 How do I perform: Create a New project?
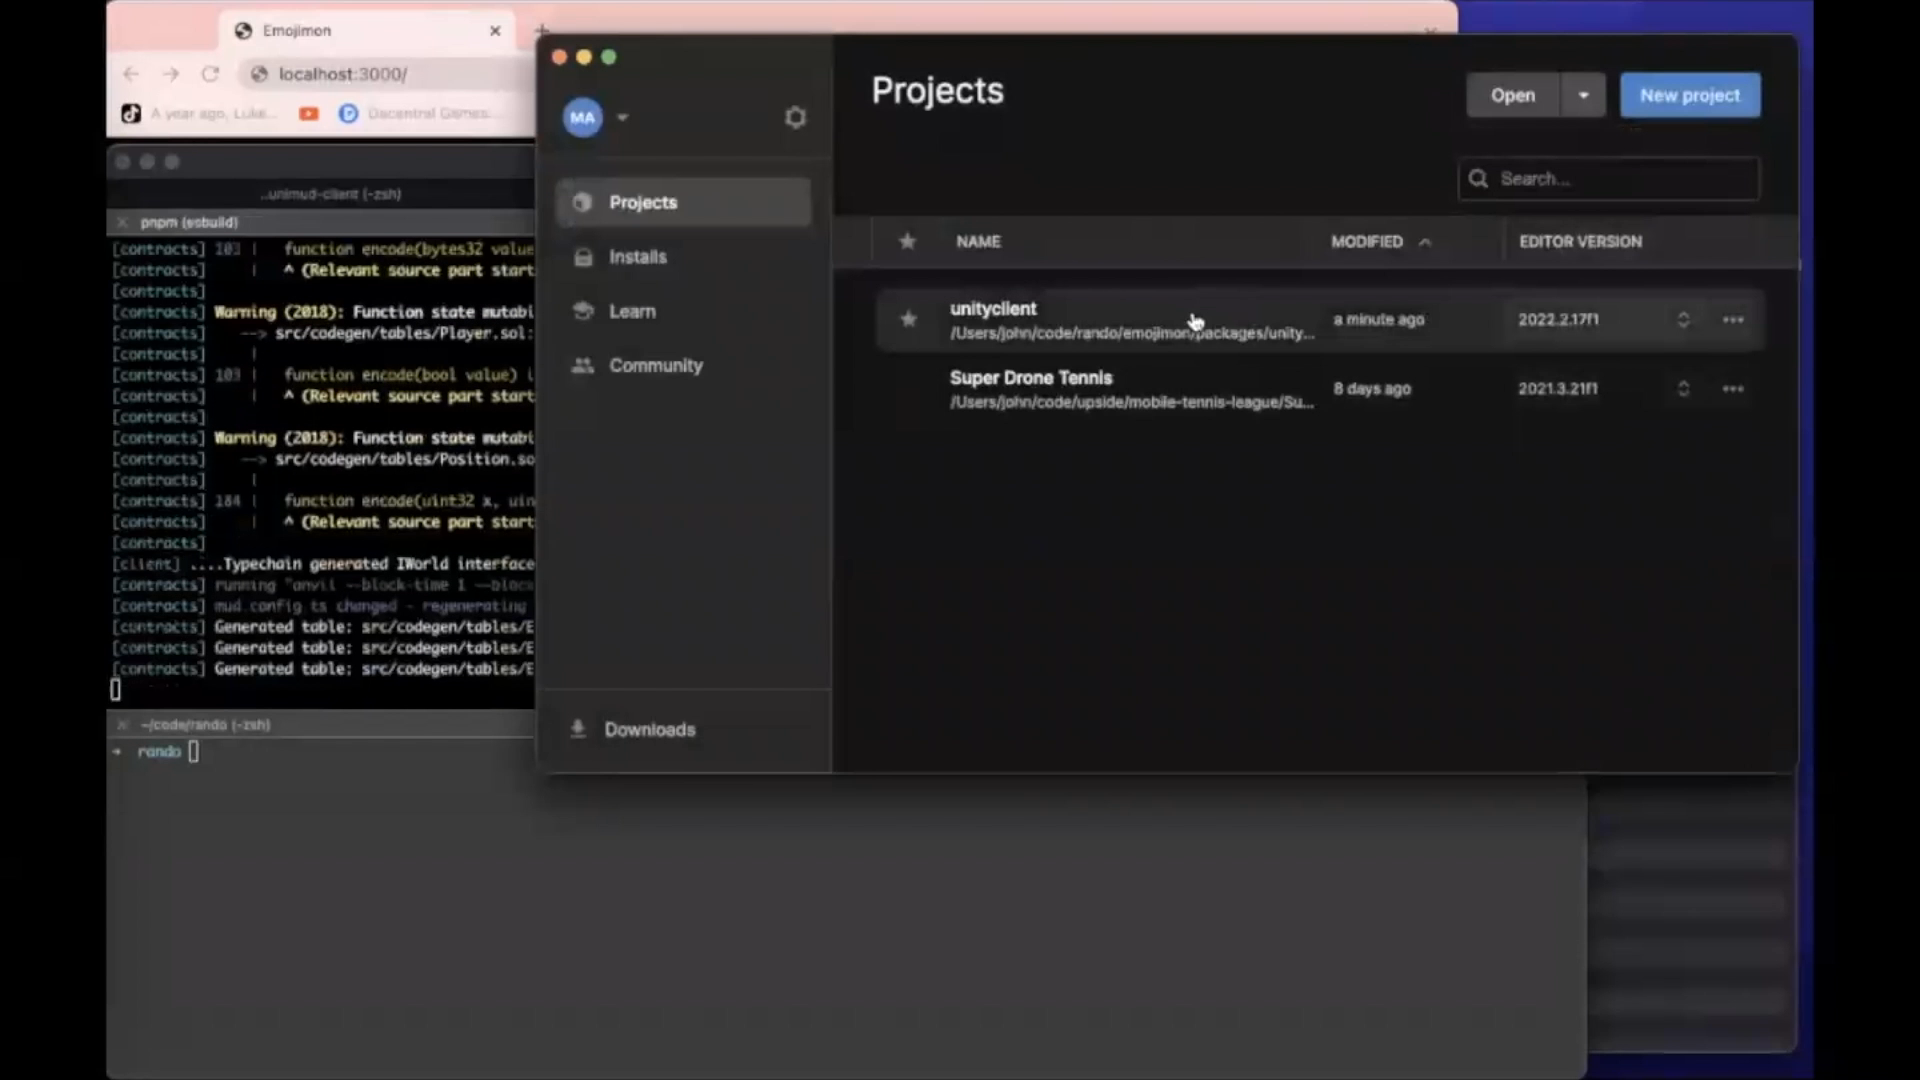point(1690,96)
